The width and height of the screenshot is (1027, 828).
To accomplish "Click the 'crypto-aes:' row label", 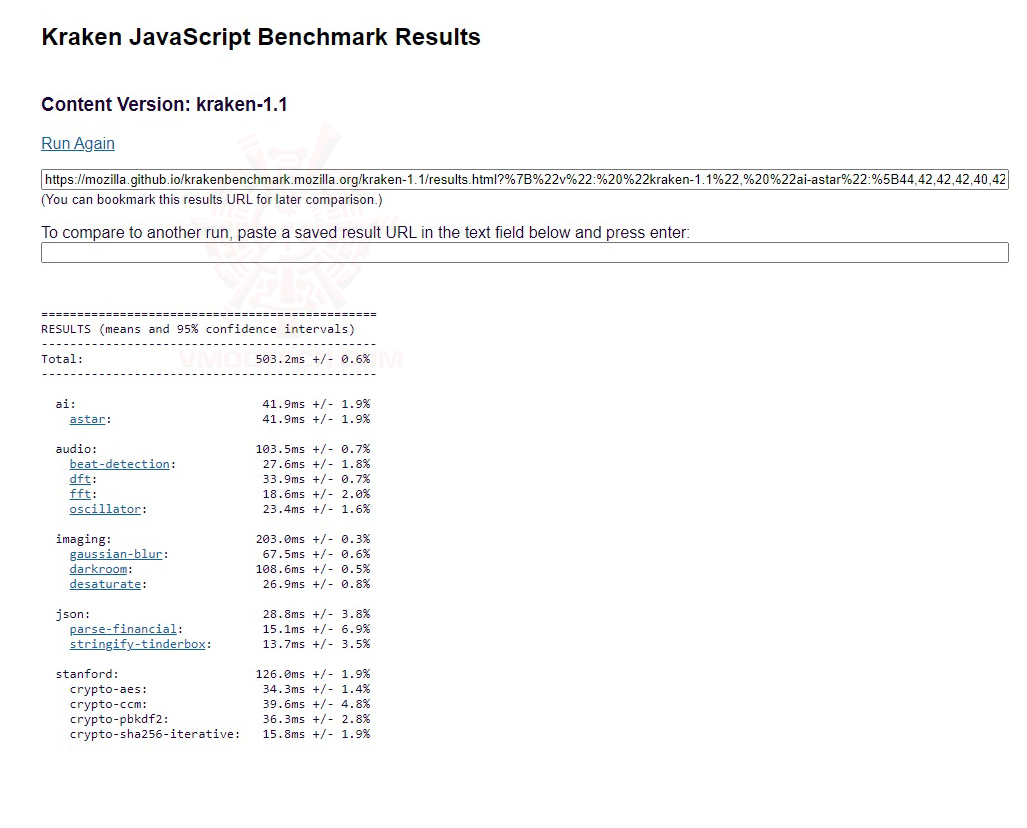I will pos(108,689).
